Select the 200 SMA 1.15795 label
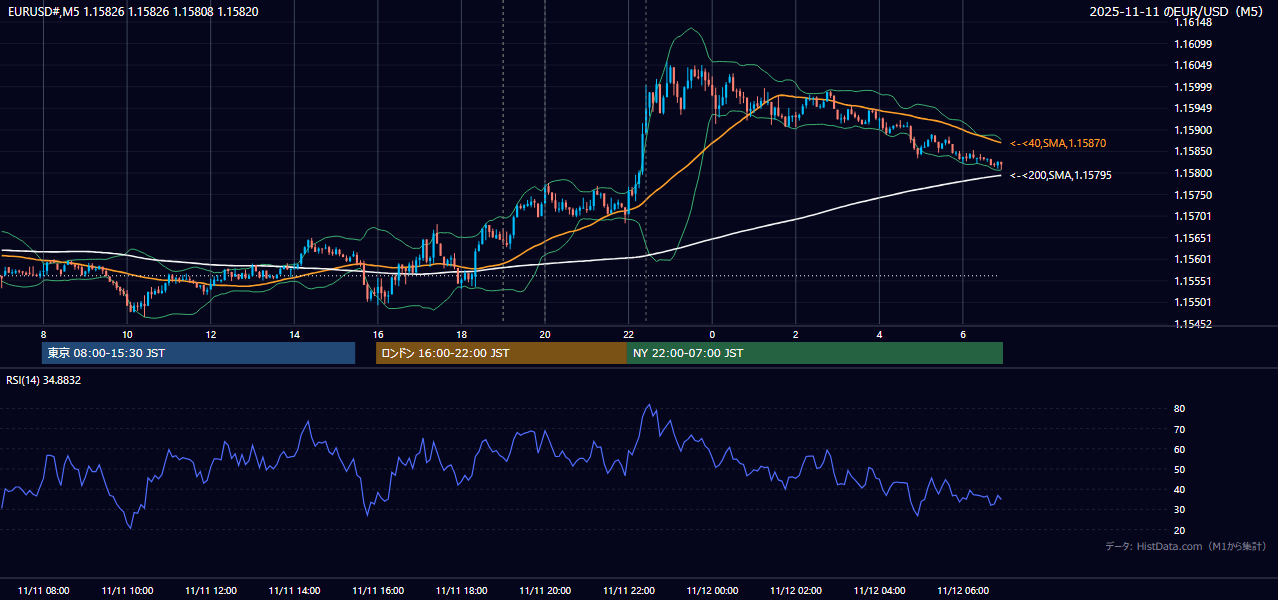 coord(1061,175)
